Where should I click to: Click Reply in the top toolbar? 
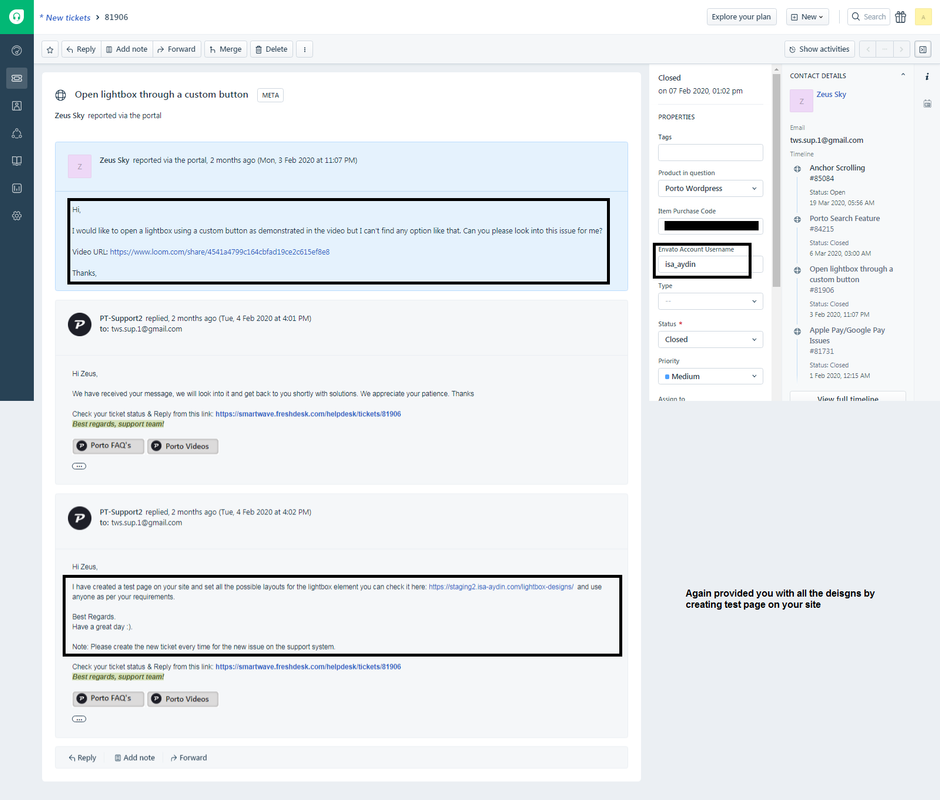coord(81,49)
